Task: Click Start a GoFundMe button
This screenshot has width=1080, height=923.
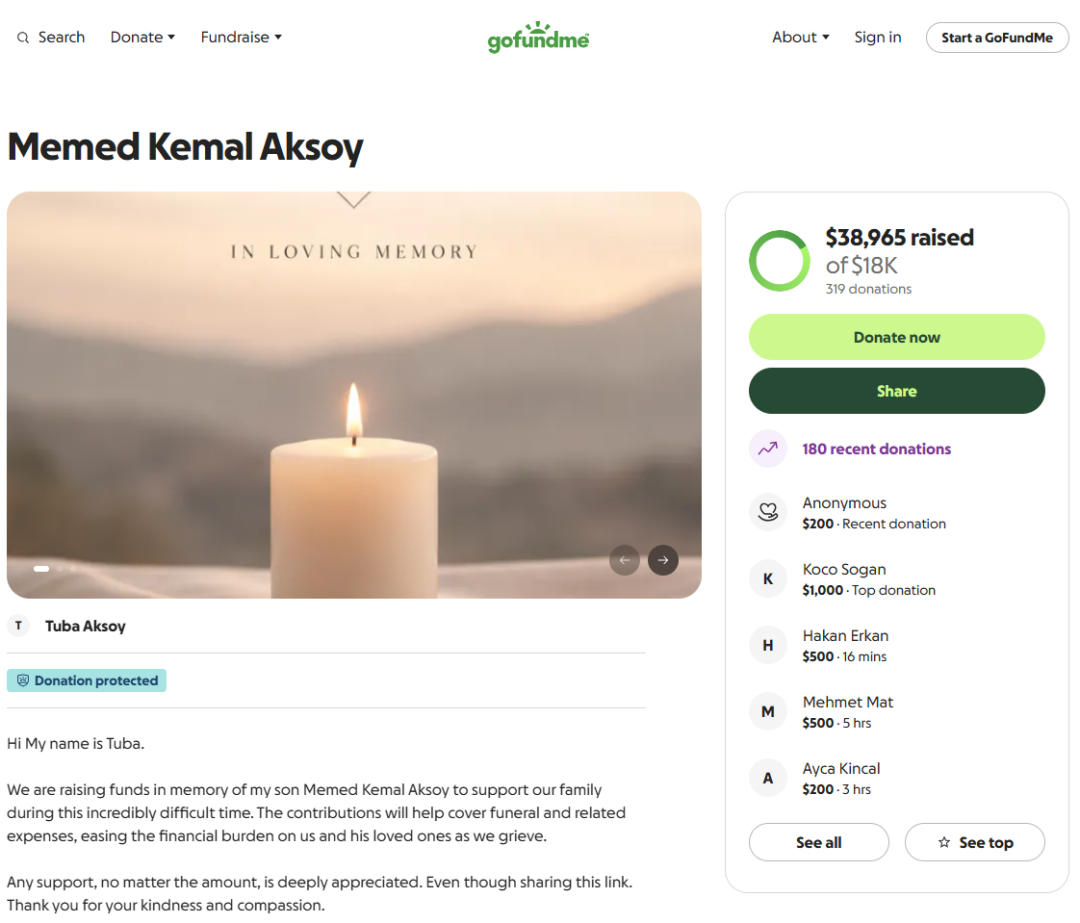Action: pyautogui.click(x=997, y=38)
